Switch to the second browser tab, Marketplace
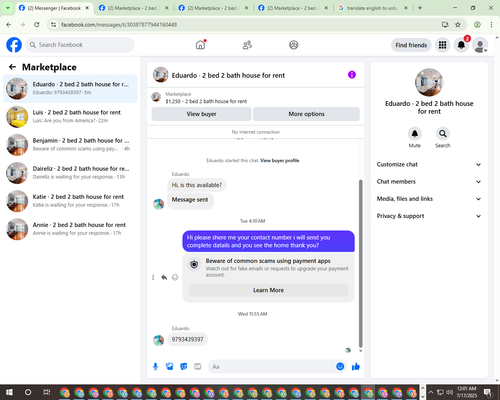Viewport: 500px width, 400px height. coord(134,8)
